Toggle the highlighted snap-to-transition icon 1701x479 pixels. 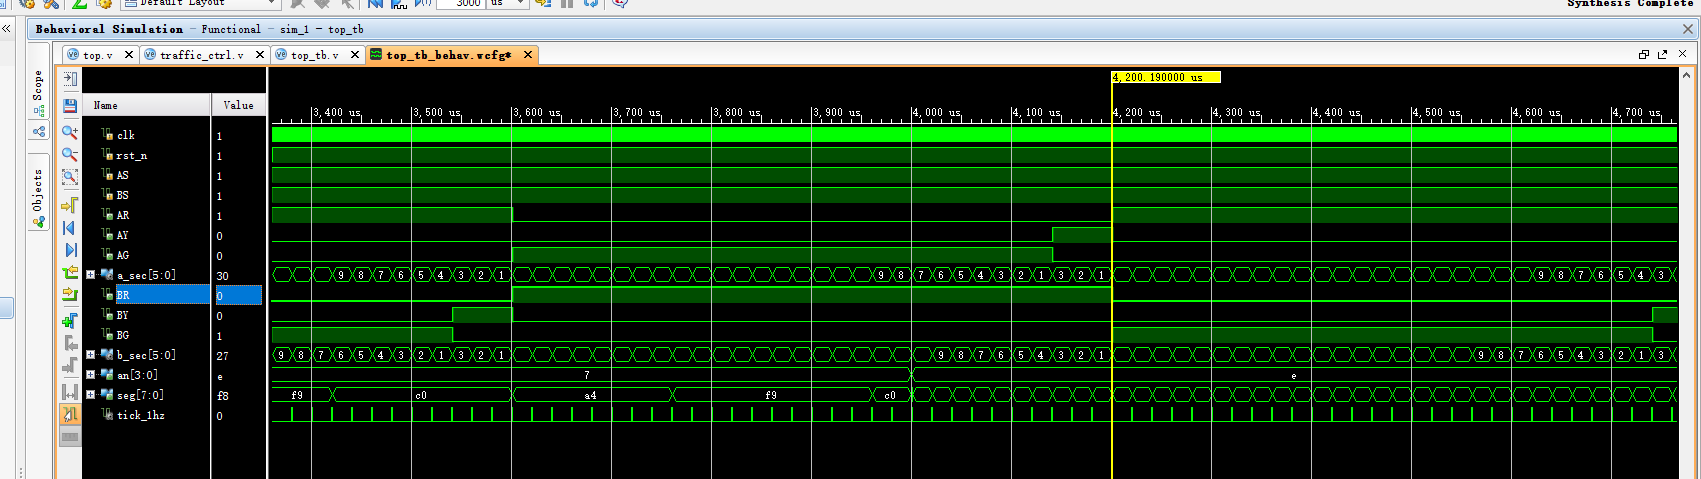click(x=70, y=414)
